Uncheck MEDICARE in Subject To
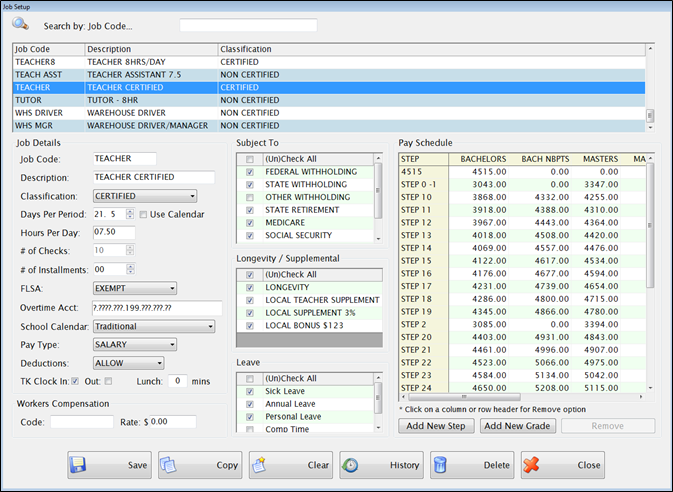Viewport: 673px width, 492px height. [250, 223]
